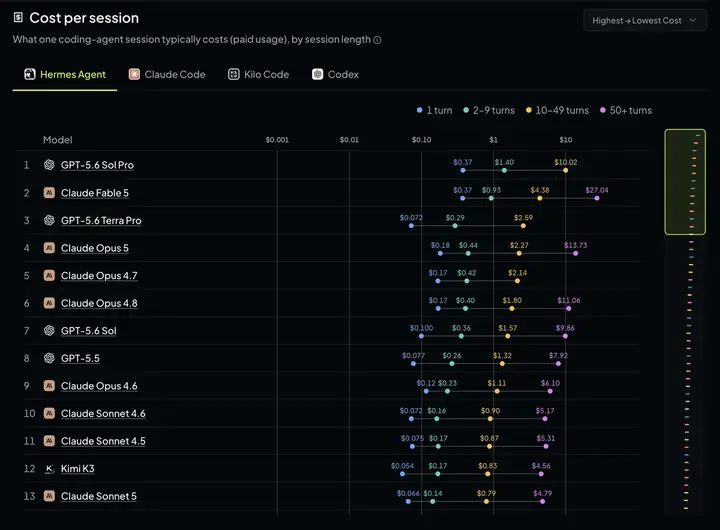Screen dimensions: 720x530
Task: Open the GPT-5.6 Sol model link
Action: (x=89, y=331)
